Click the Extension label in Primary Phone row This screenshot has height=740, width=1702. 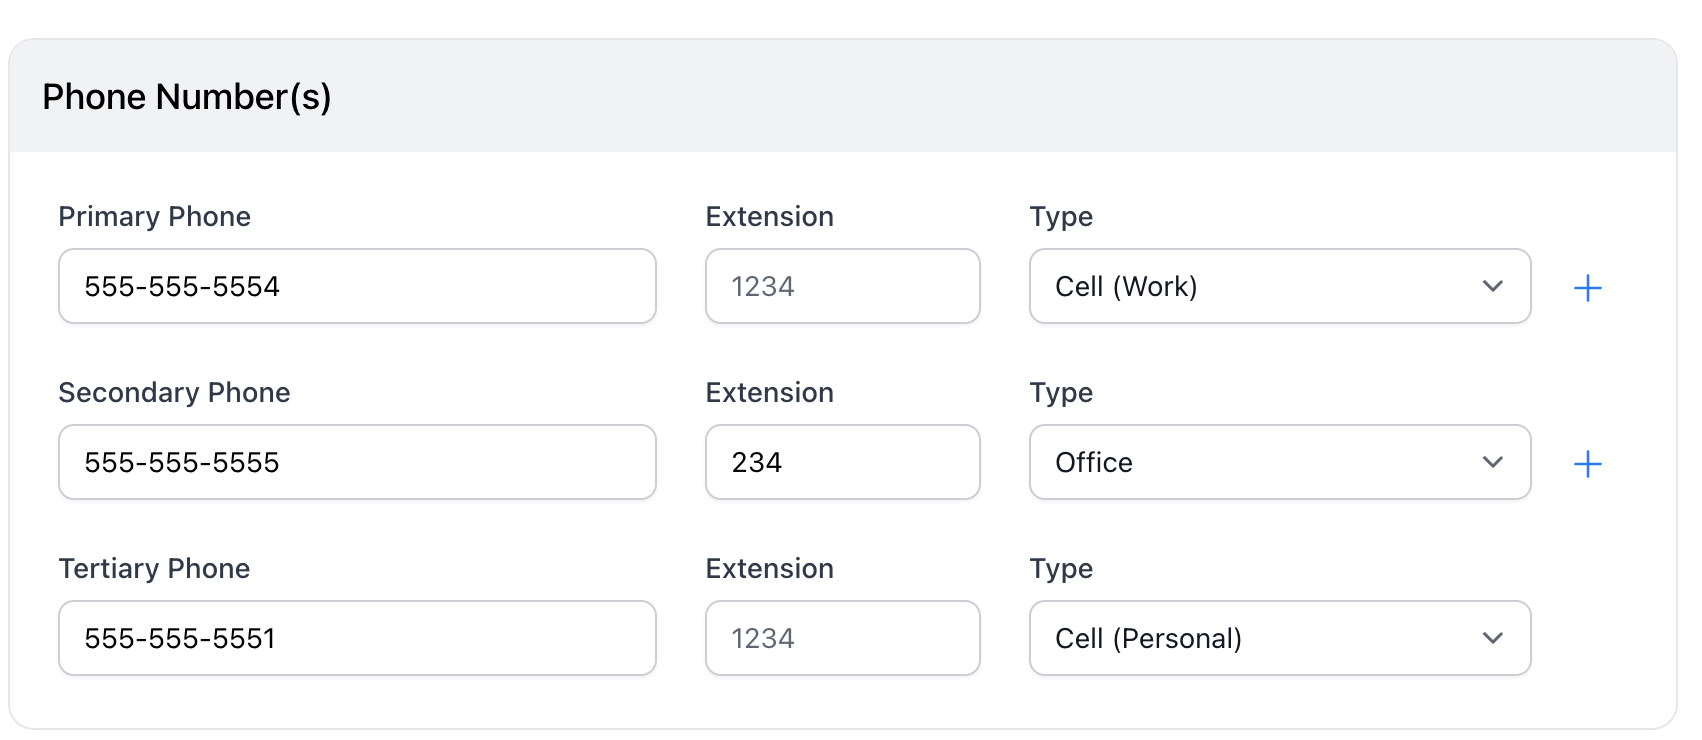click(x=769, y=217)
